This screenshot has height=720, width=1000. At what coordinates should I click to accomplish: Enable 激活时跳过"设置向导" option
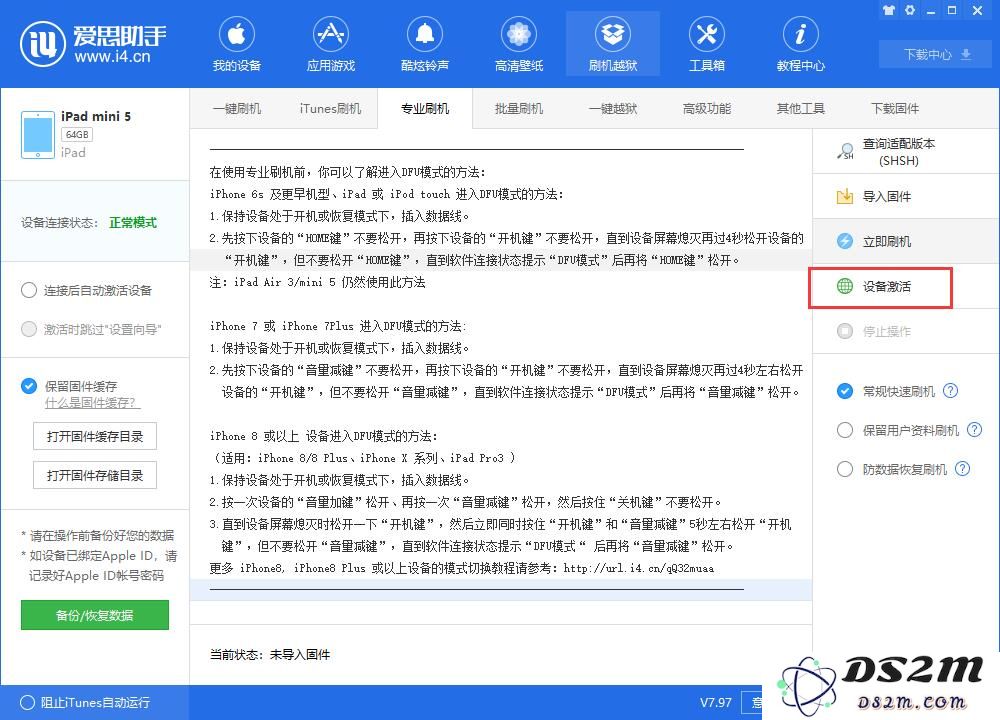(x=29, y=329)
